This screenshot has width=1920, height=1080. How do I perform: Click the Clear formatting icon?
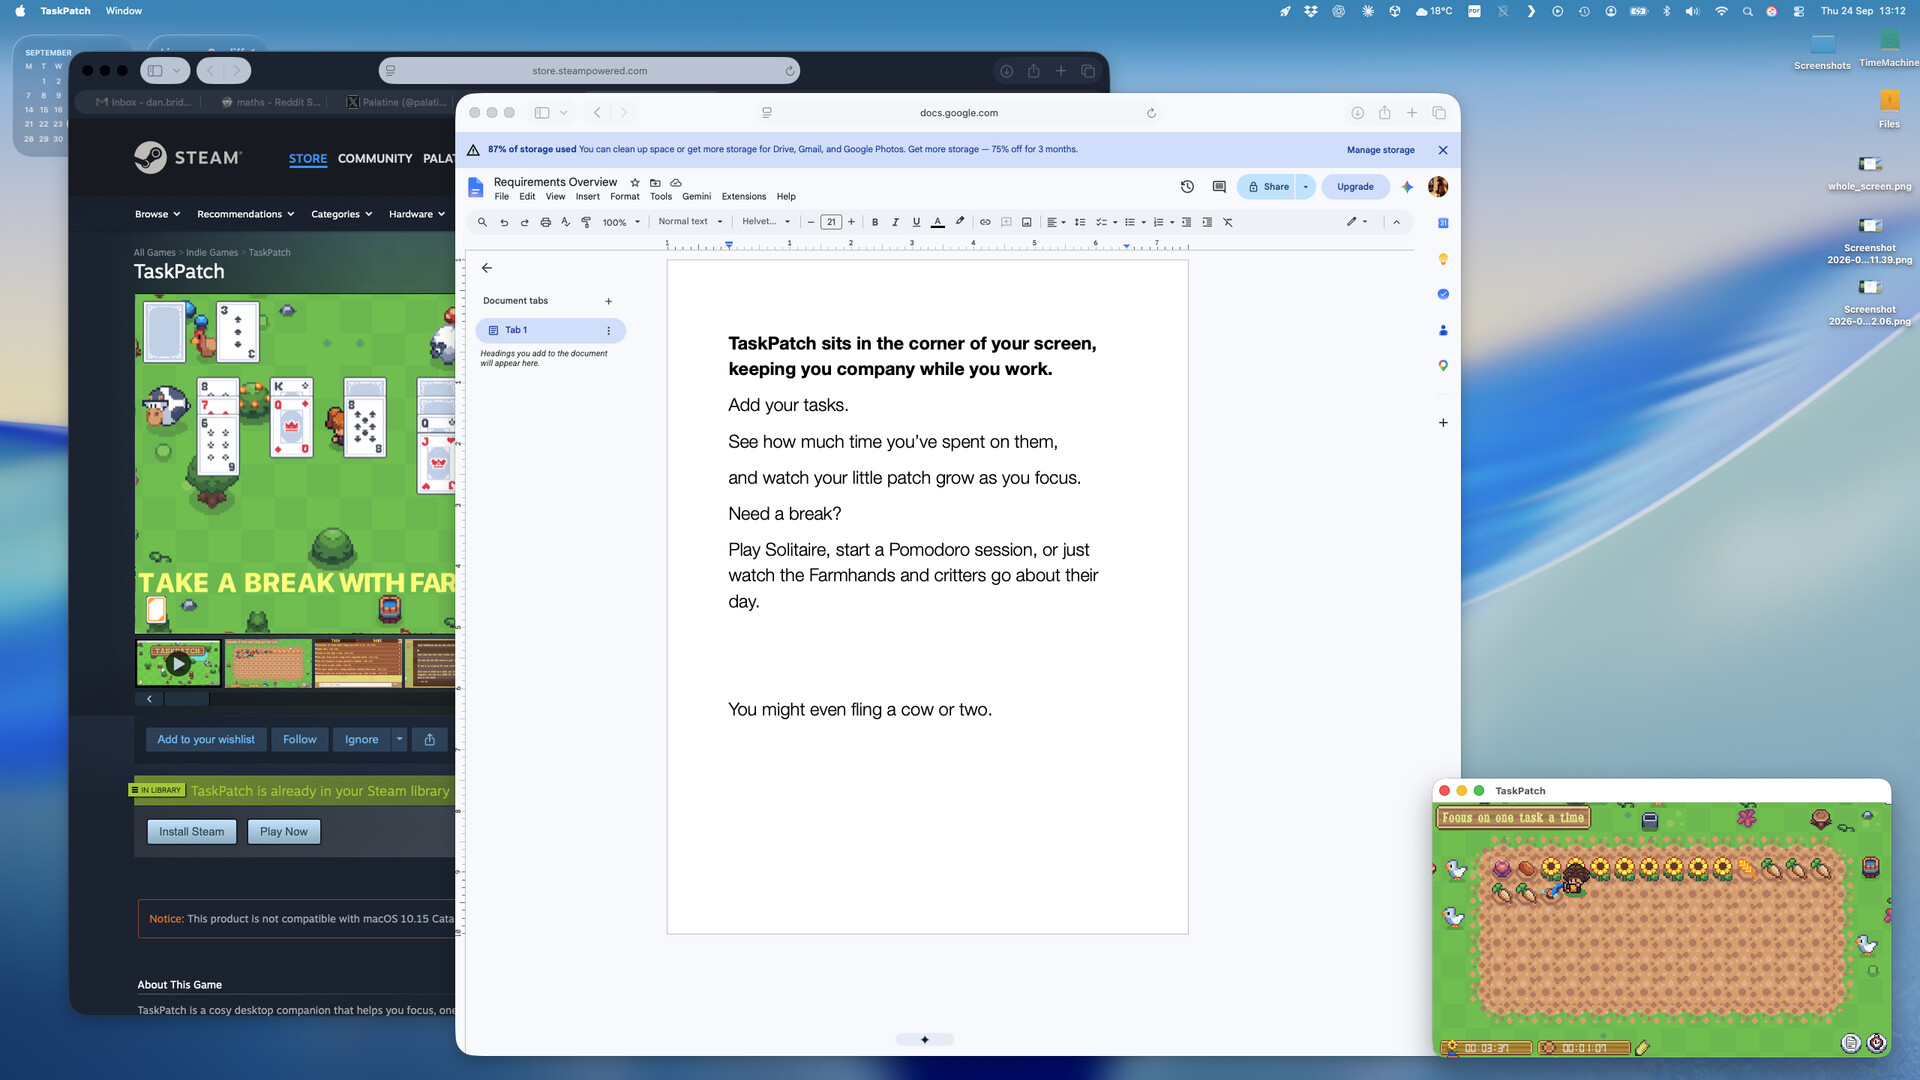point(1228,222)
